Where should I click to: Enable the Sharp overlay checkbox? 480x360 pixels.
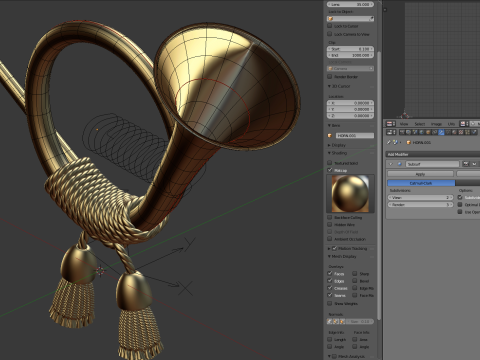355,273
